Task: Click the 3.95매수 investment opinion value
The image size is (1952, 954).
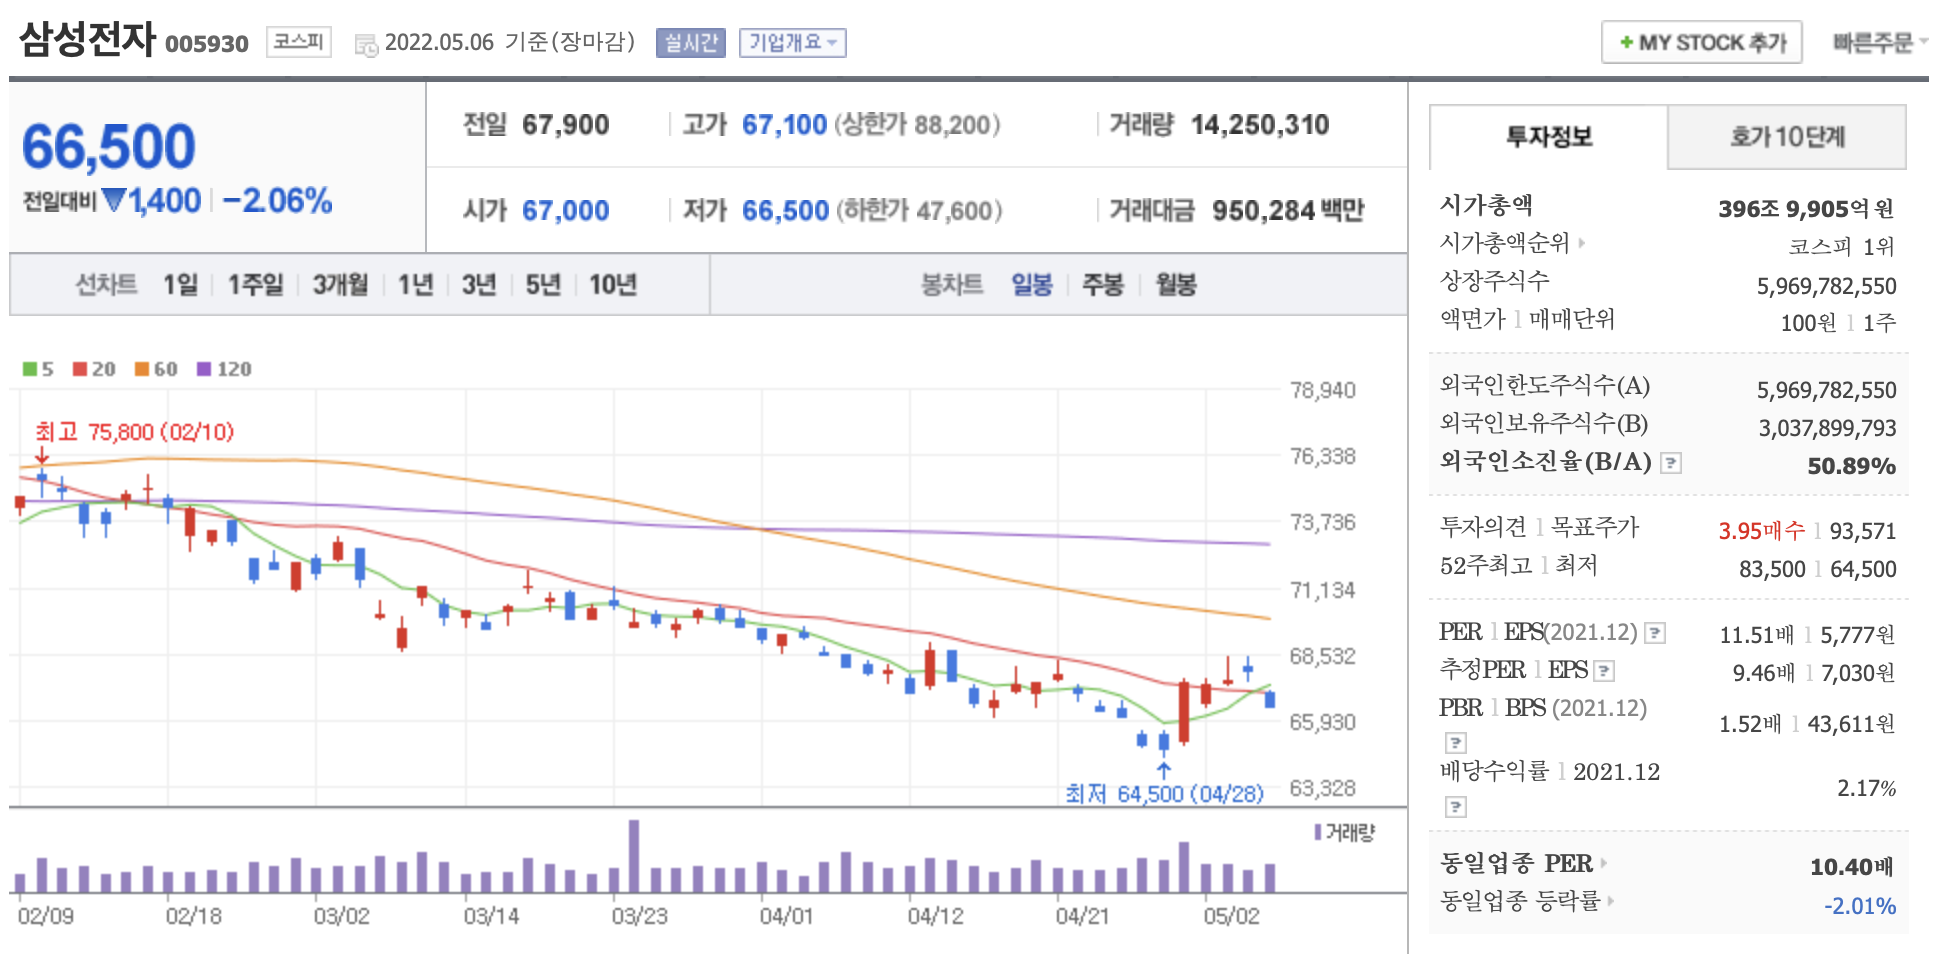Action: tap(1762, 531)
